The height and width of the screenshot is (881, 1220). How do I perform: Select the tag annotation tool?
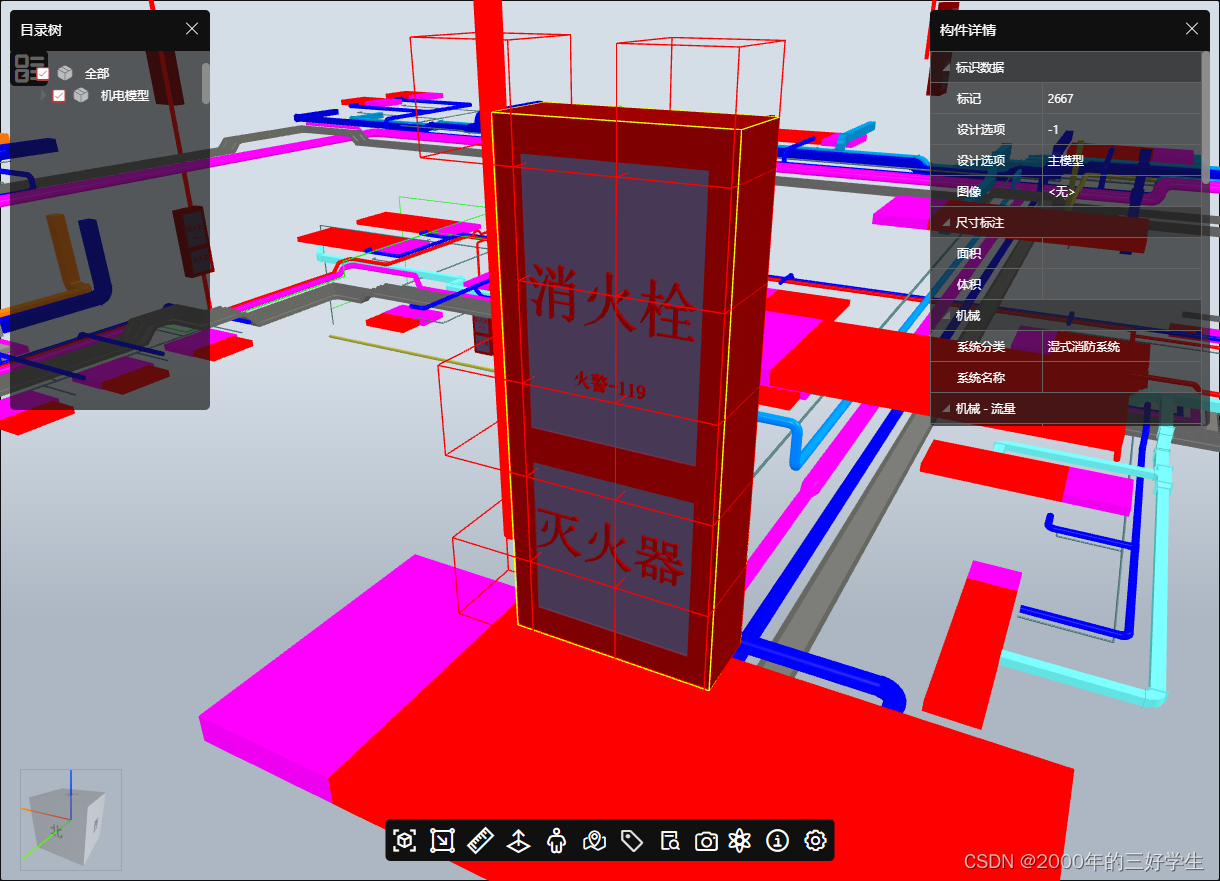pos(632,841)
